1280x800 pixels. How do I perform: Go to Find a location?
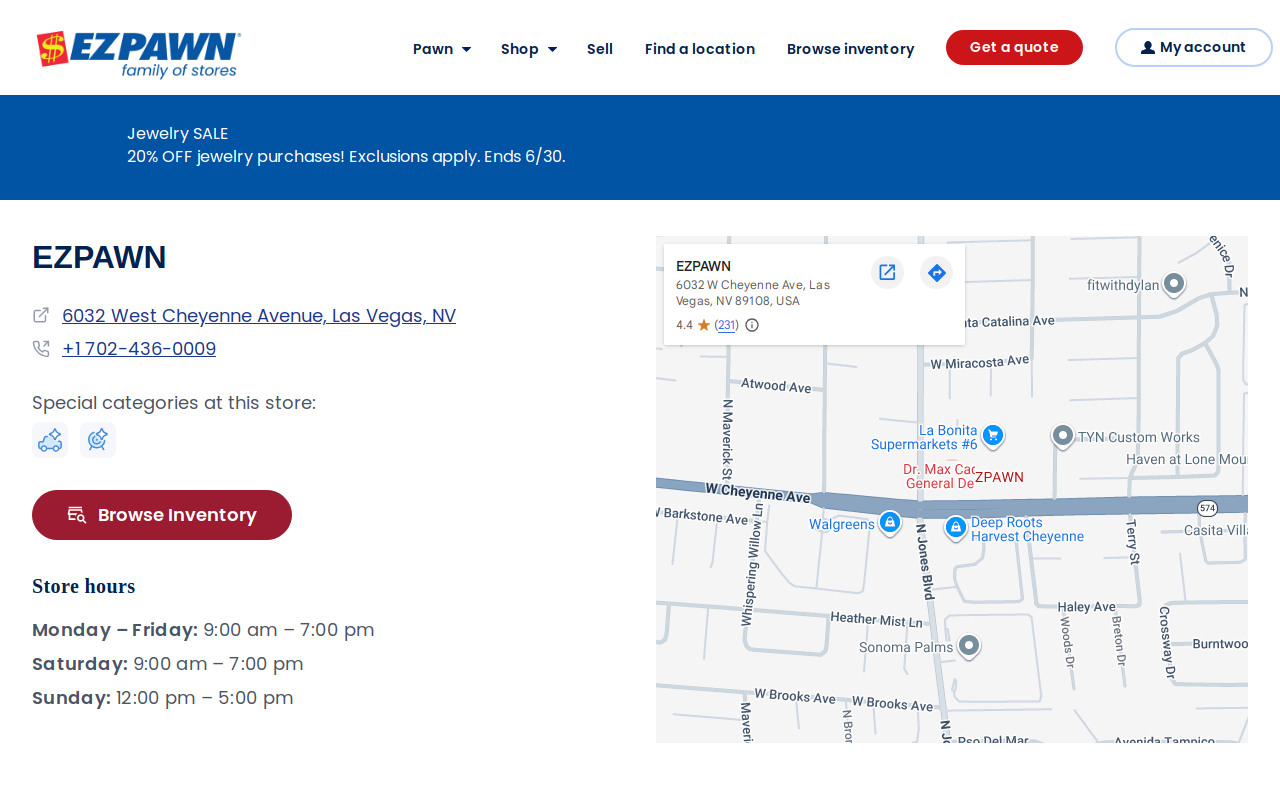(x=700, y=49)
